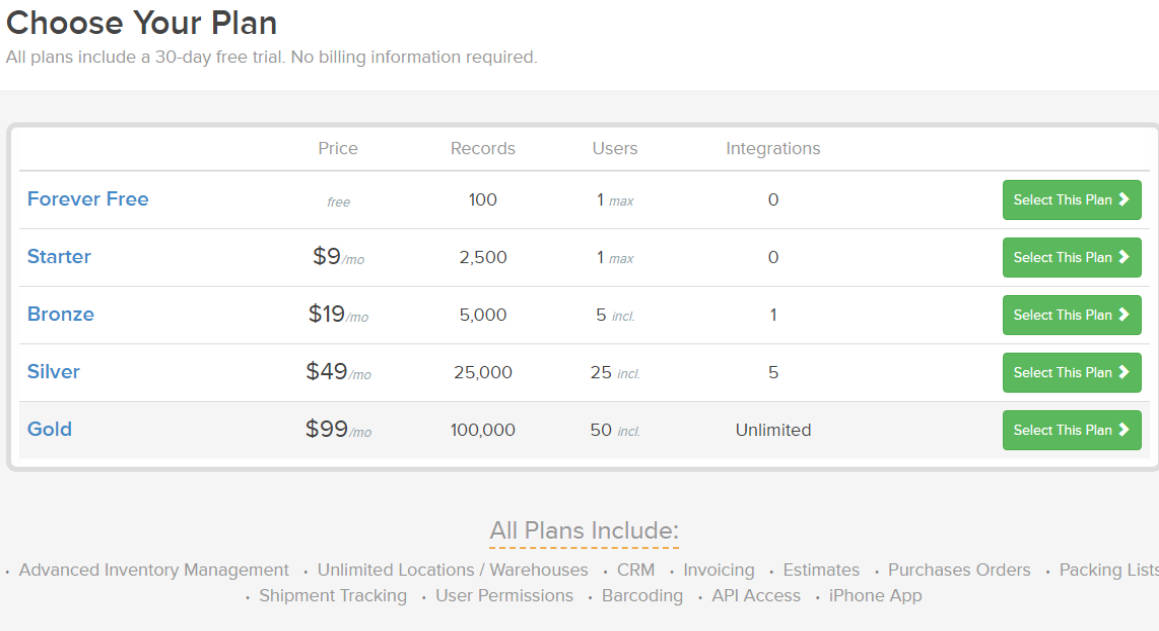Click the Users column header
This screenshot has height=631, width=1159.
(614, 148)
